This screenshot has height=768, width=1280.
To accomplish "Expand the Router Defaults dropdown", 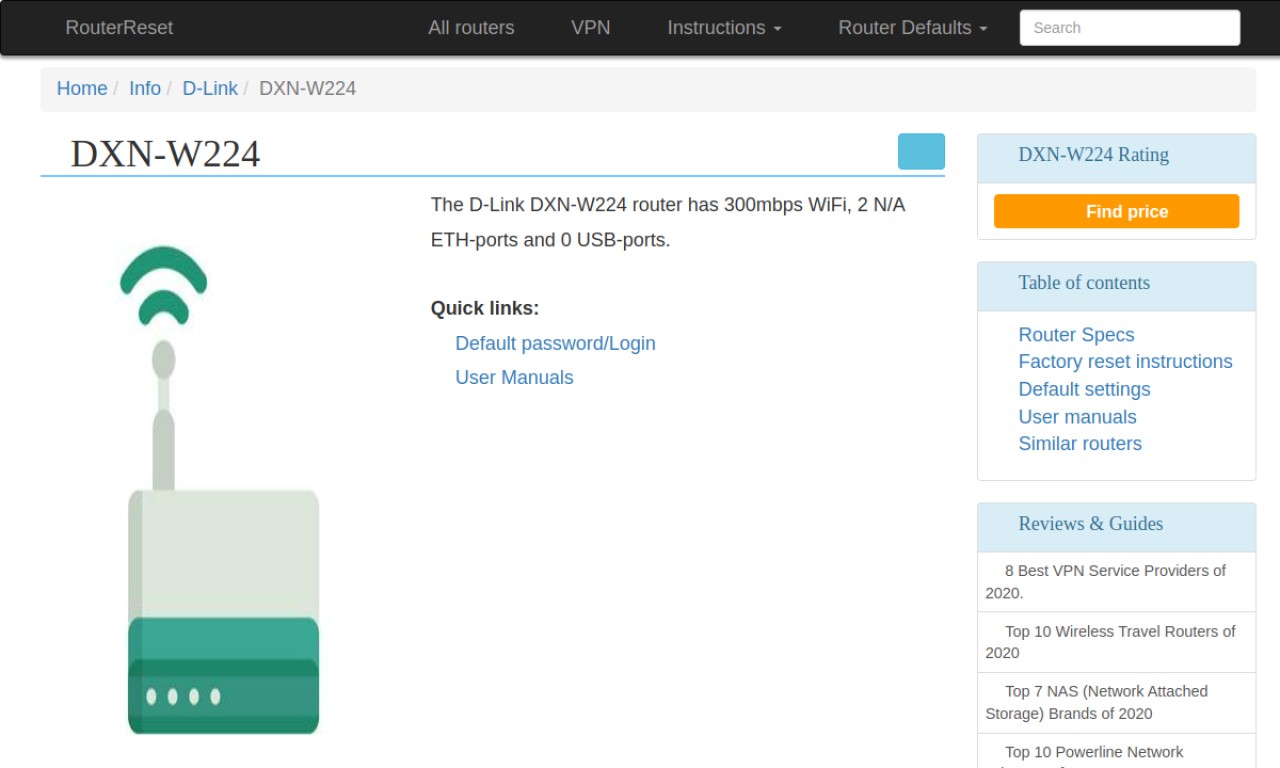I will point(913,28).
